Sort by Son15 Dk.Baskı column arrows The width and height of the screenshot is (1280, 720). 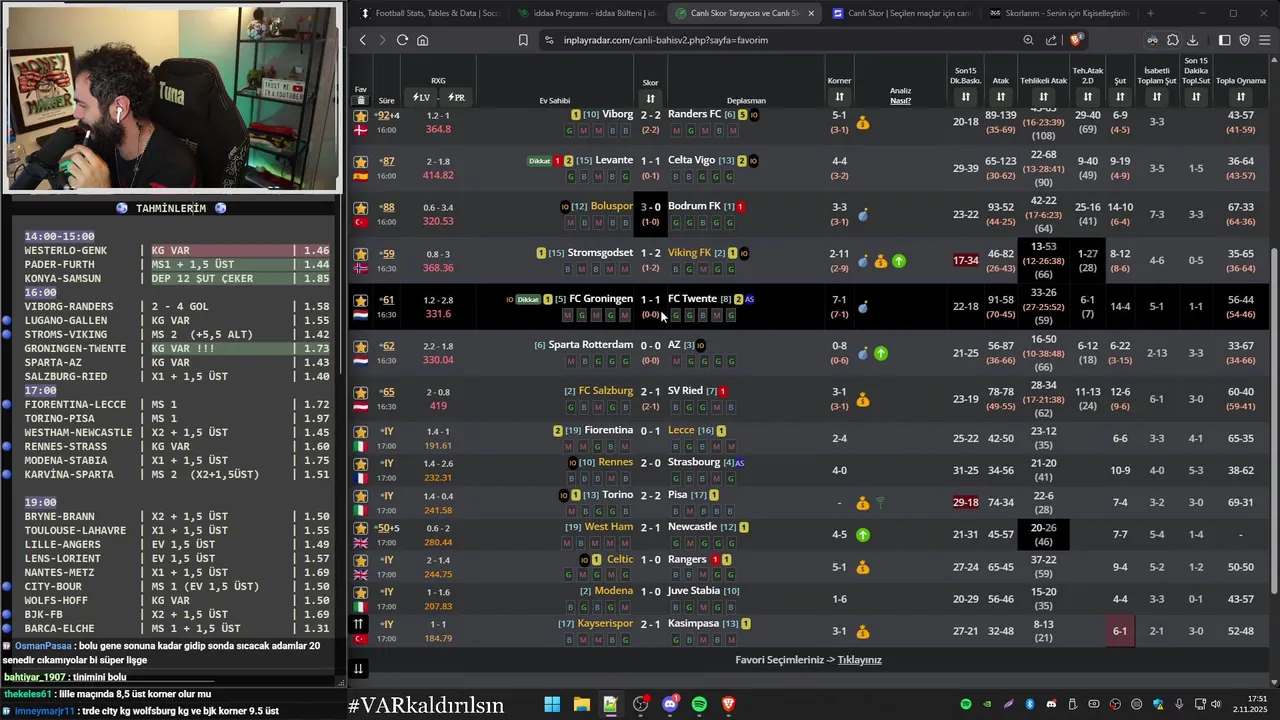coord(965,97)
